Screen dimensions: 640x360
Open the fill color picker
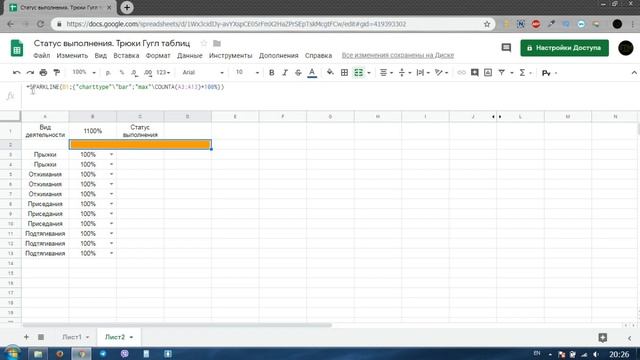330,73
